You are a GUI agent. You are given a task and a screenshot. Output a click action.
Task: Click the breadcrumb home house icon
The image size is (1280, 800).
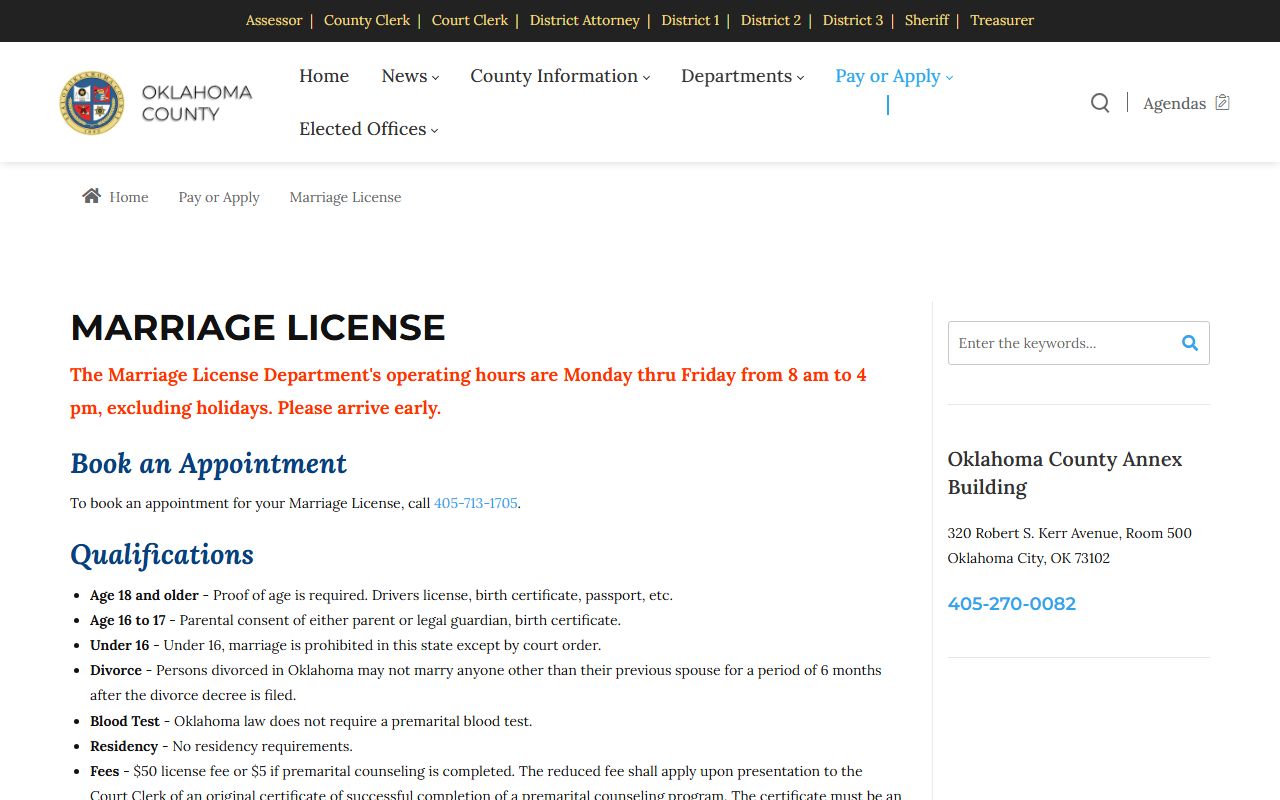91,196
